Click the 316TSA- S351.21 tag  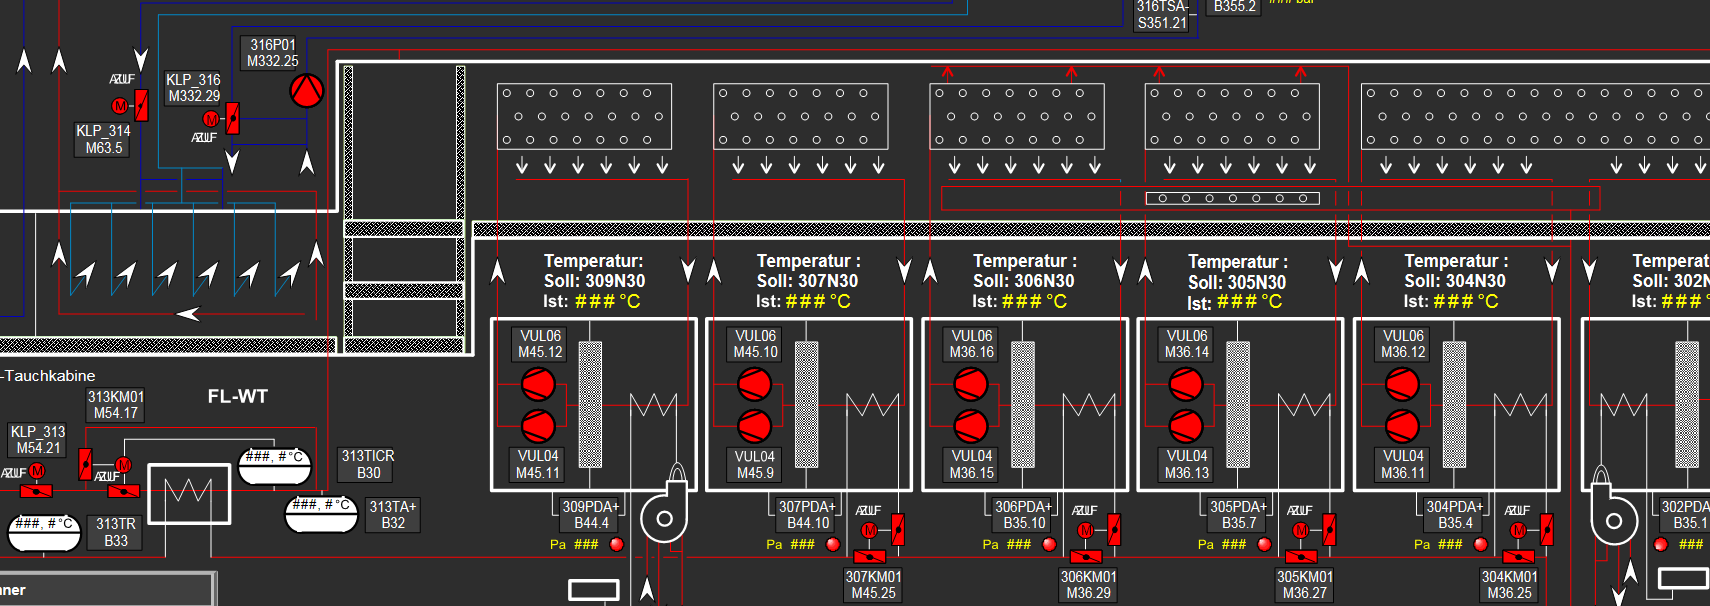click(x=1162, y=14)
